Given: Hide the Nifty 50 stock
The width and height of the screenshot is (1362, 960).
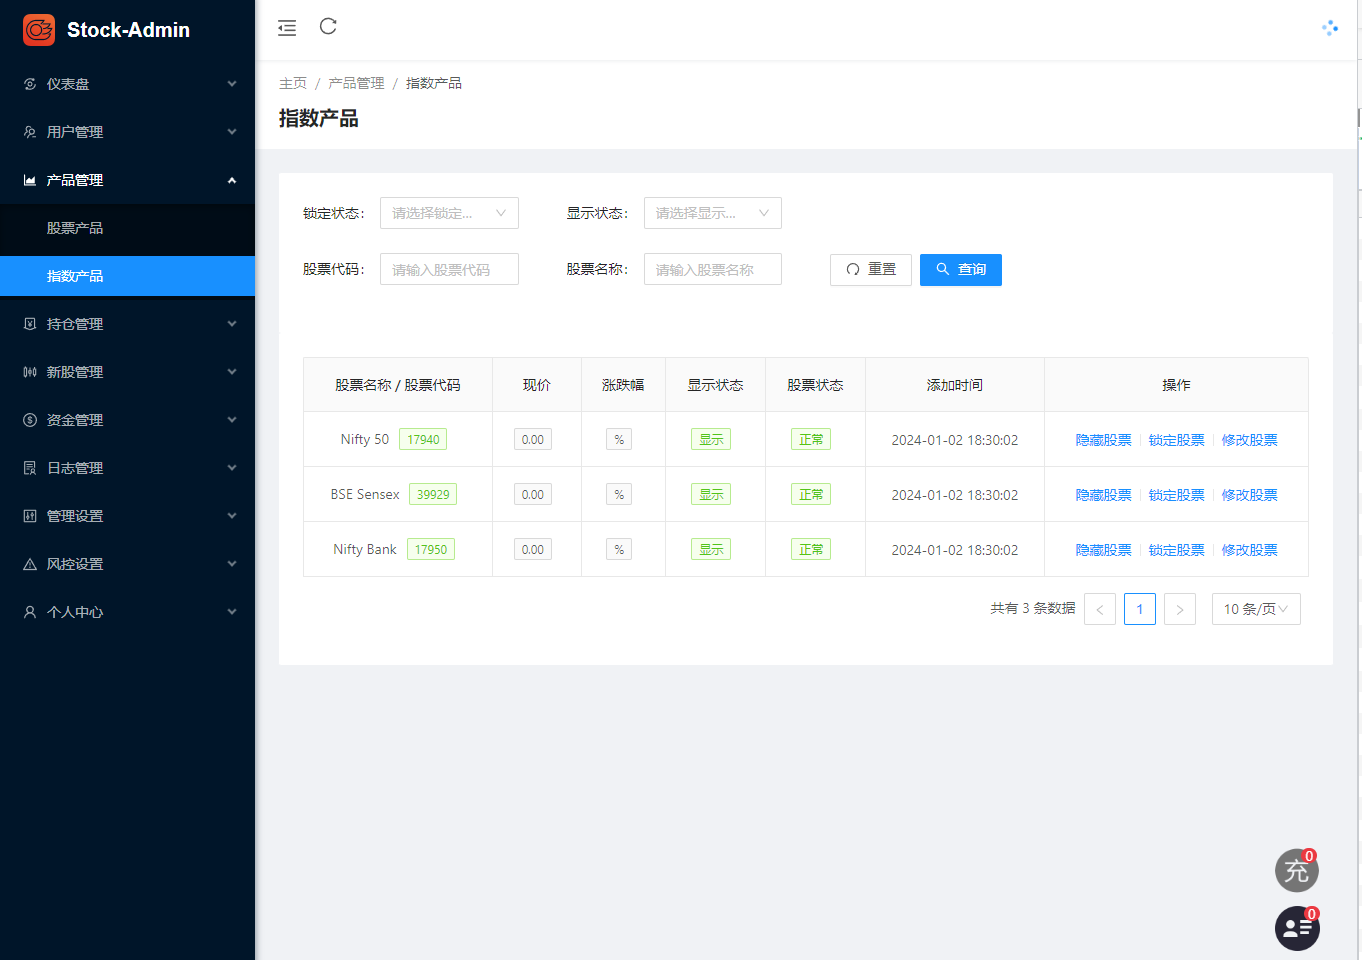Looking at the screenshot, I should click(x=1103, y=439).
